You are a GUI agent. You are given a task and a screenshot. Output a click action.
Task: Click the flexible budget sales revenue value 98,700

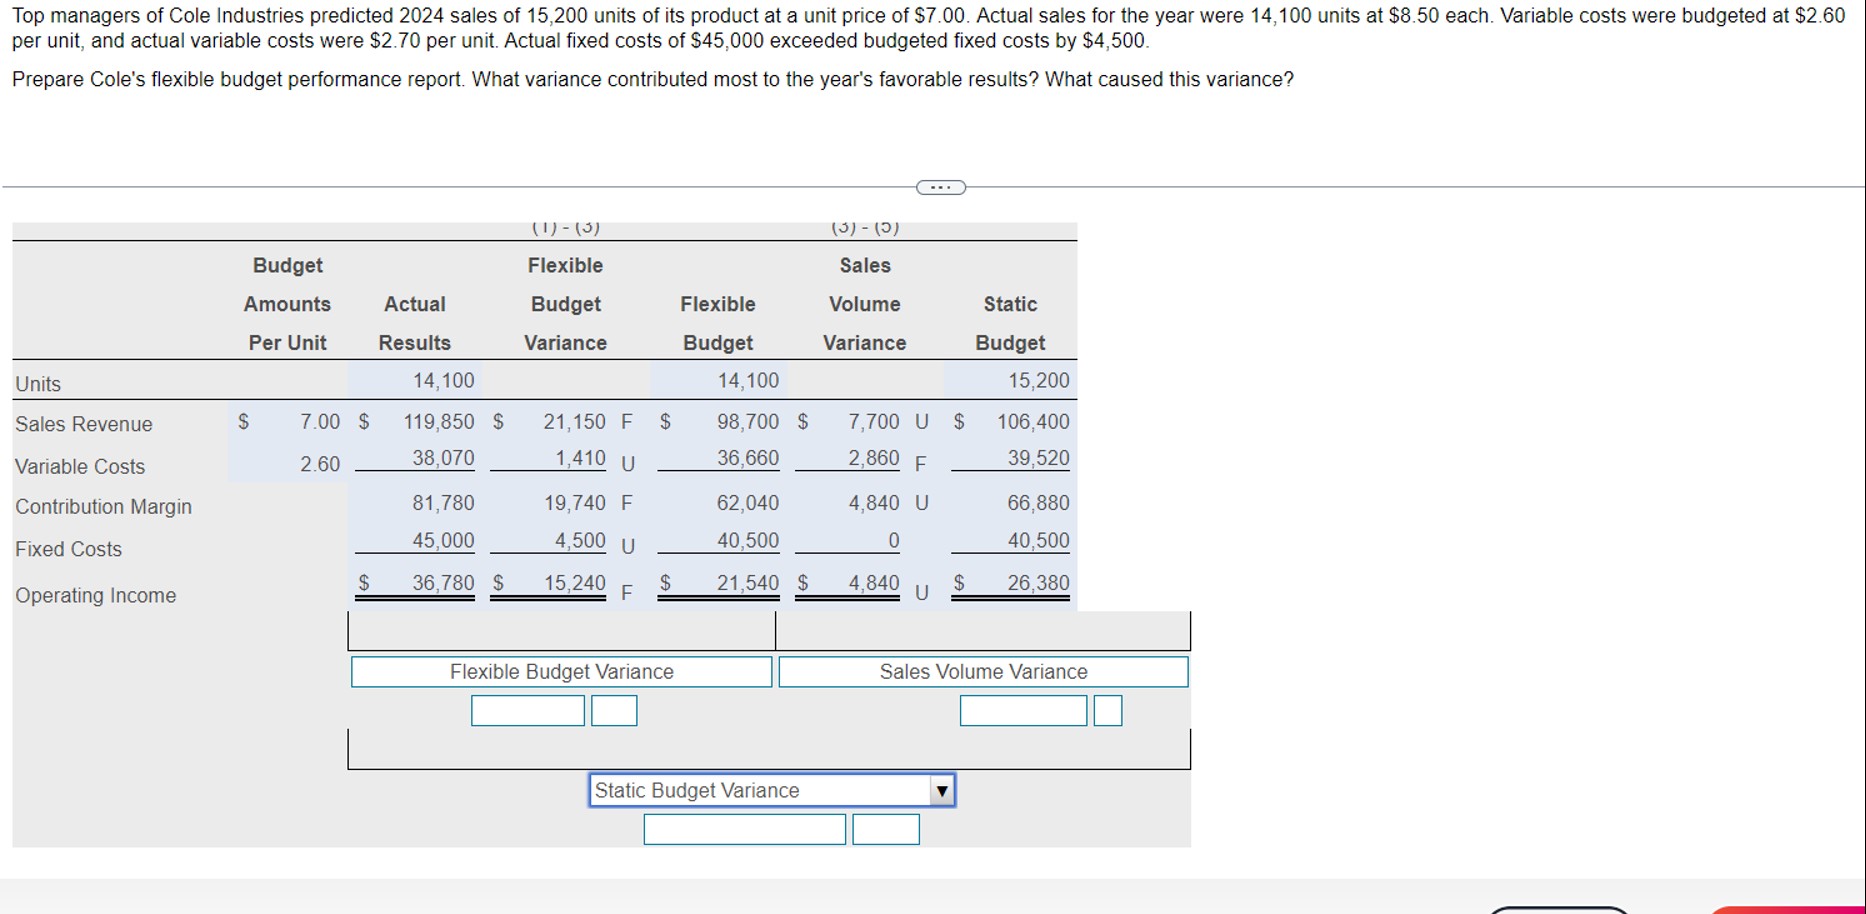tap(748, 422)
